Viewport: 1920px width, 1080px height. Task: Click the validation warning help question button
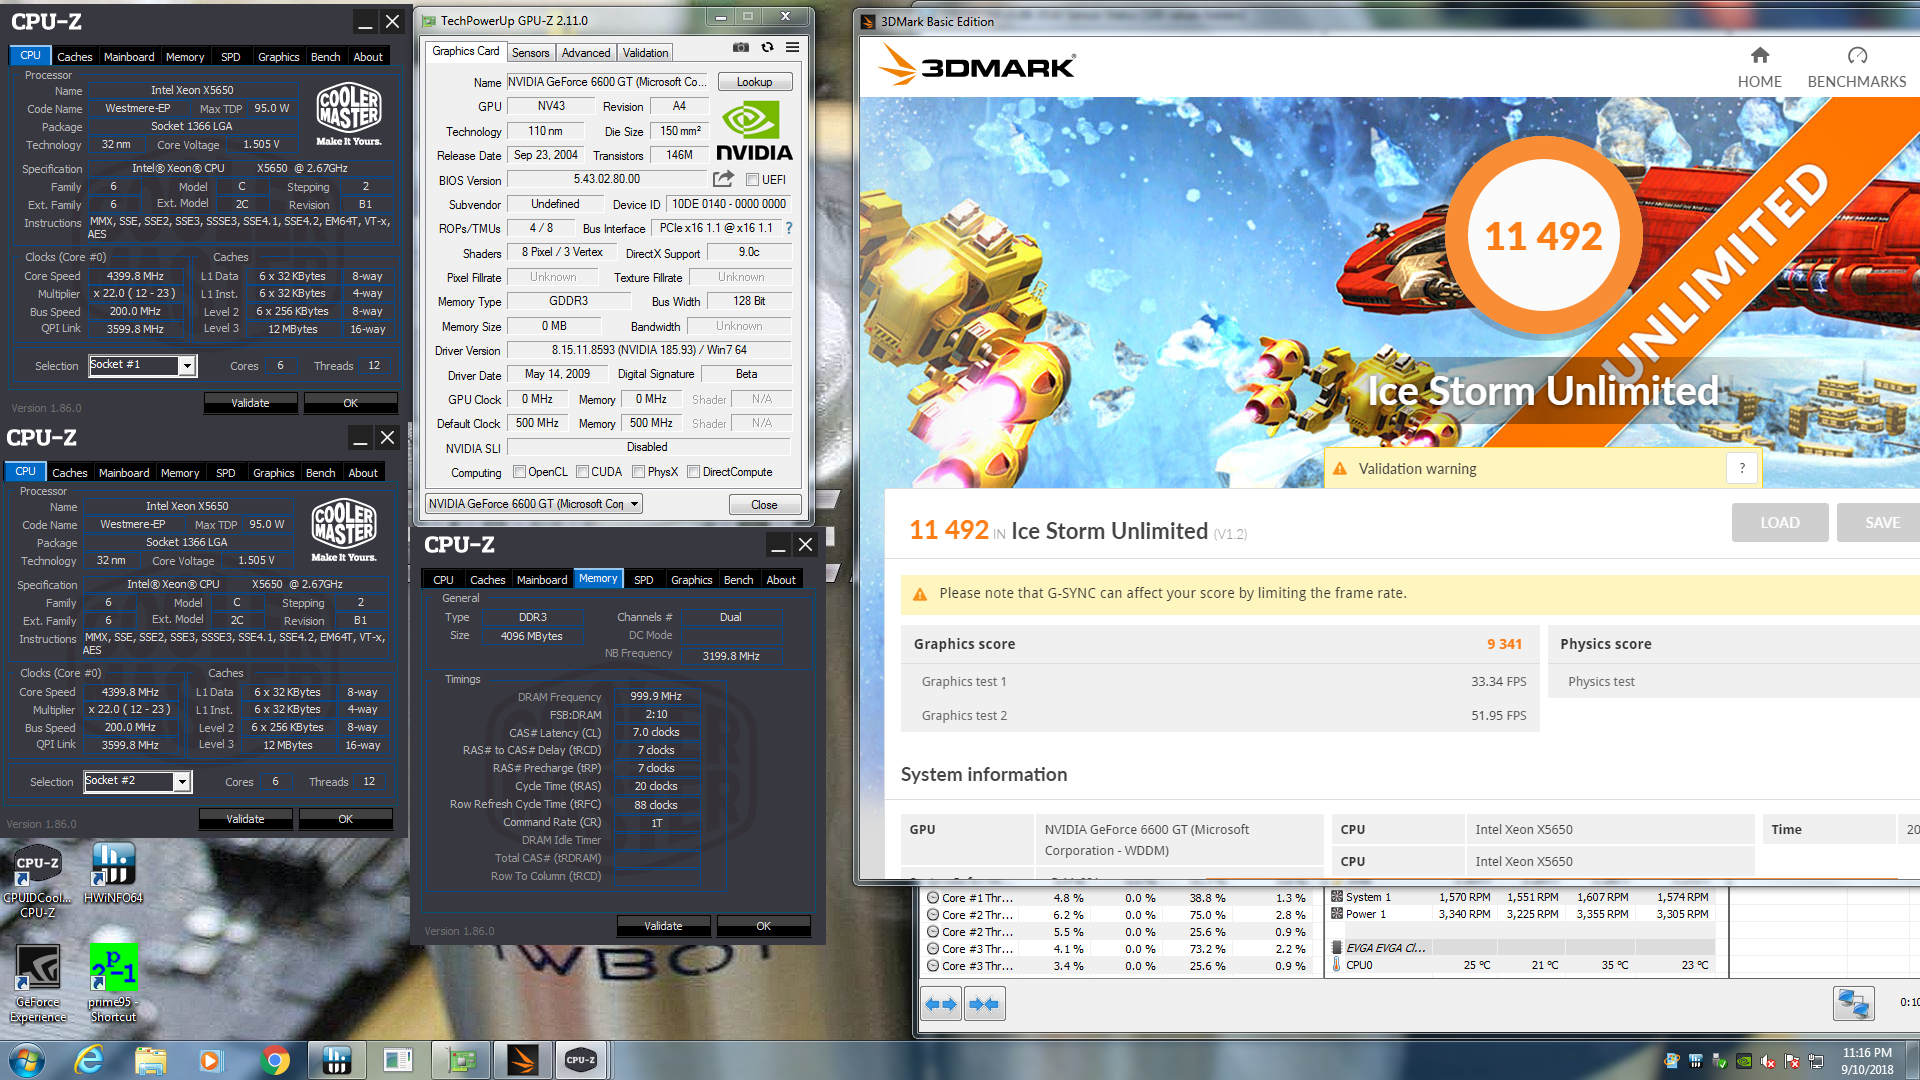1742,468
